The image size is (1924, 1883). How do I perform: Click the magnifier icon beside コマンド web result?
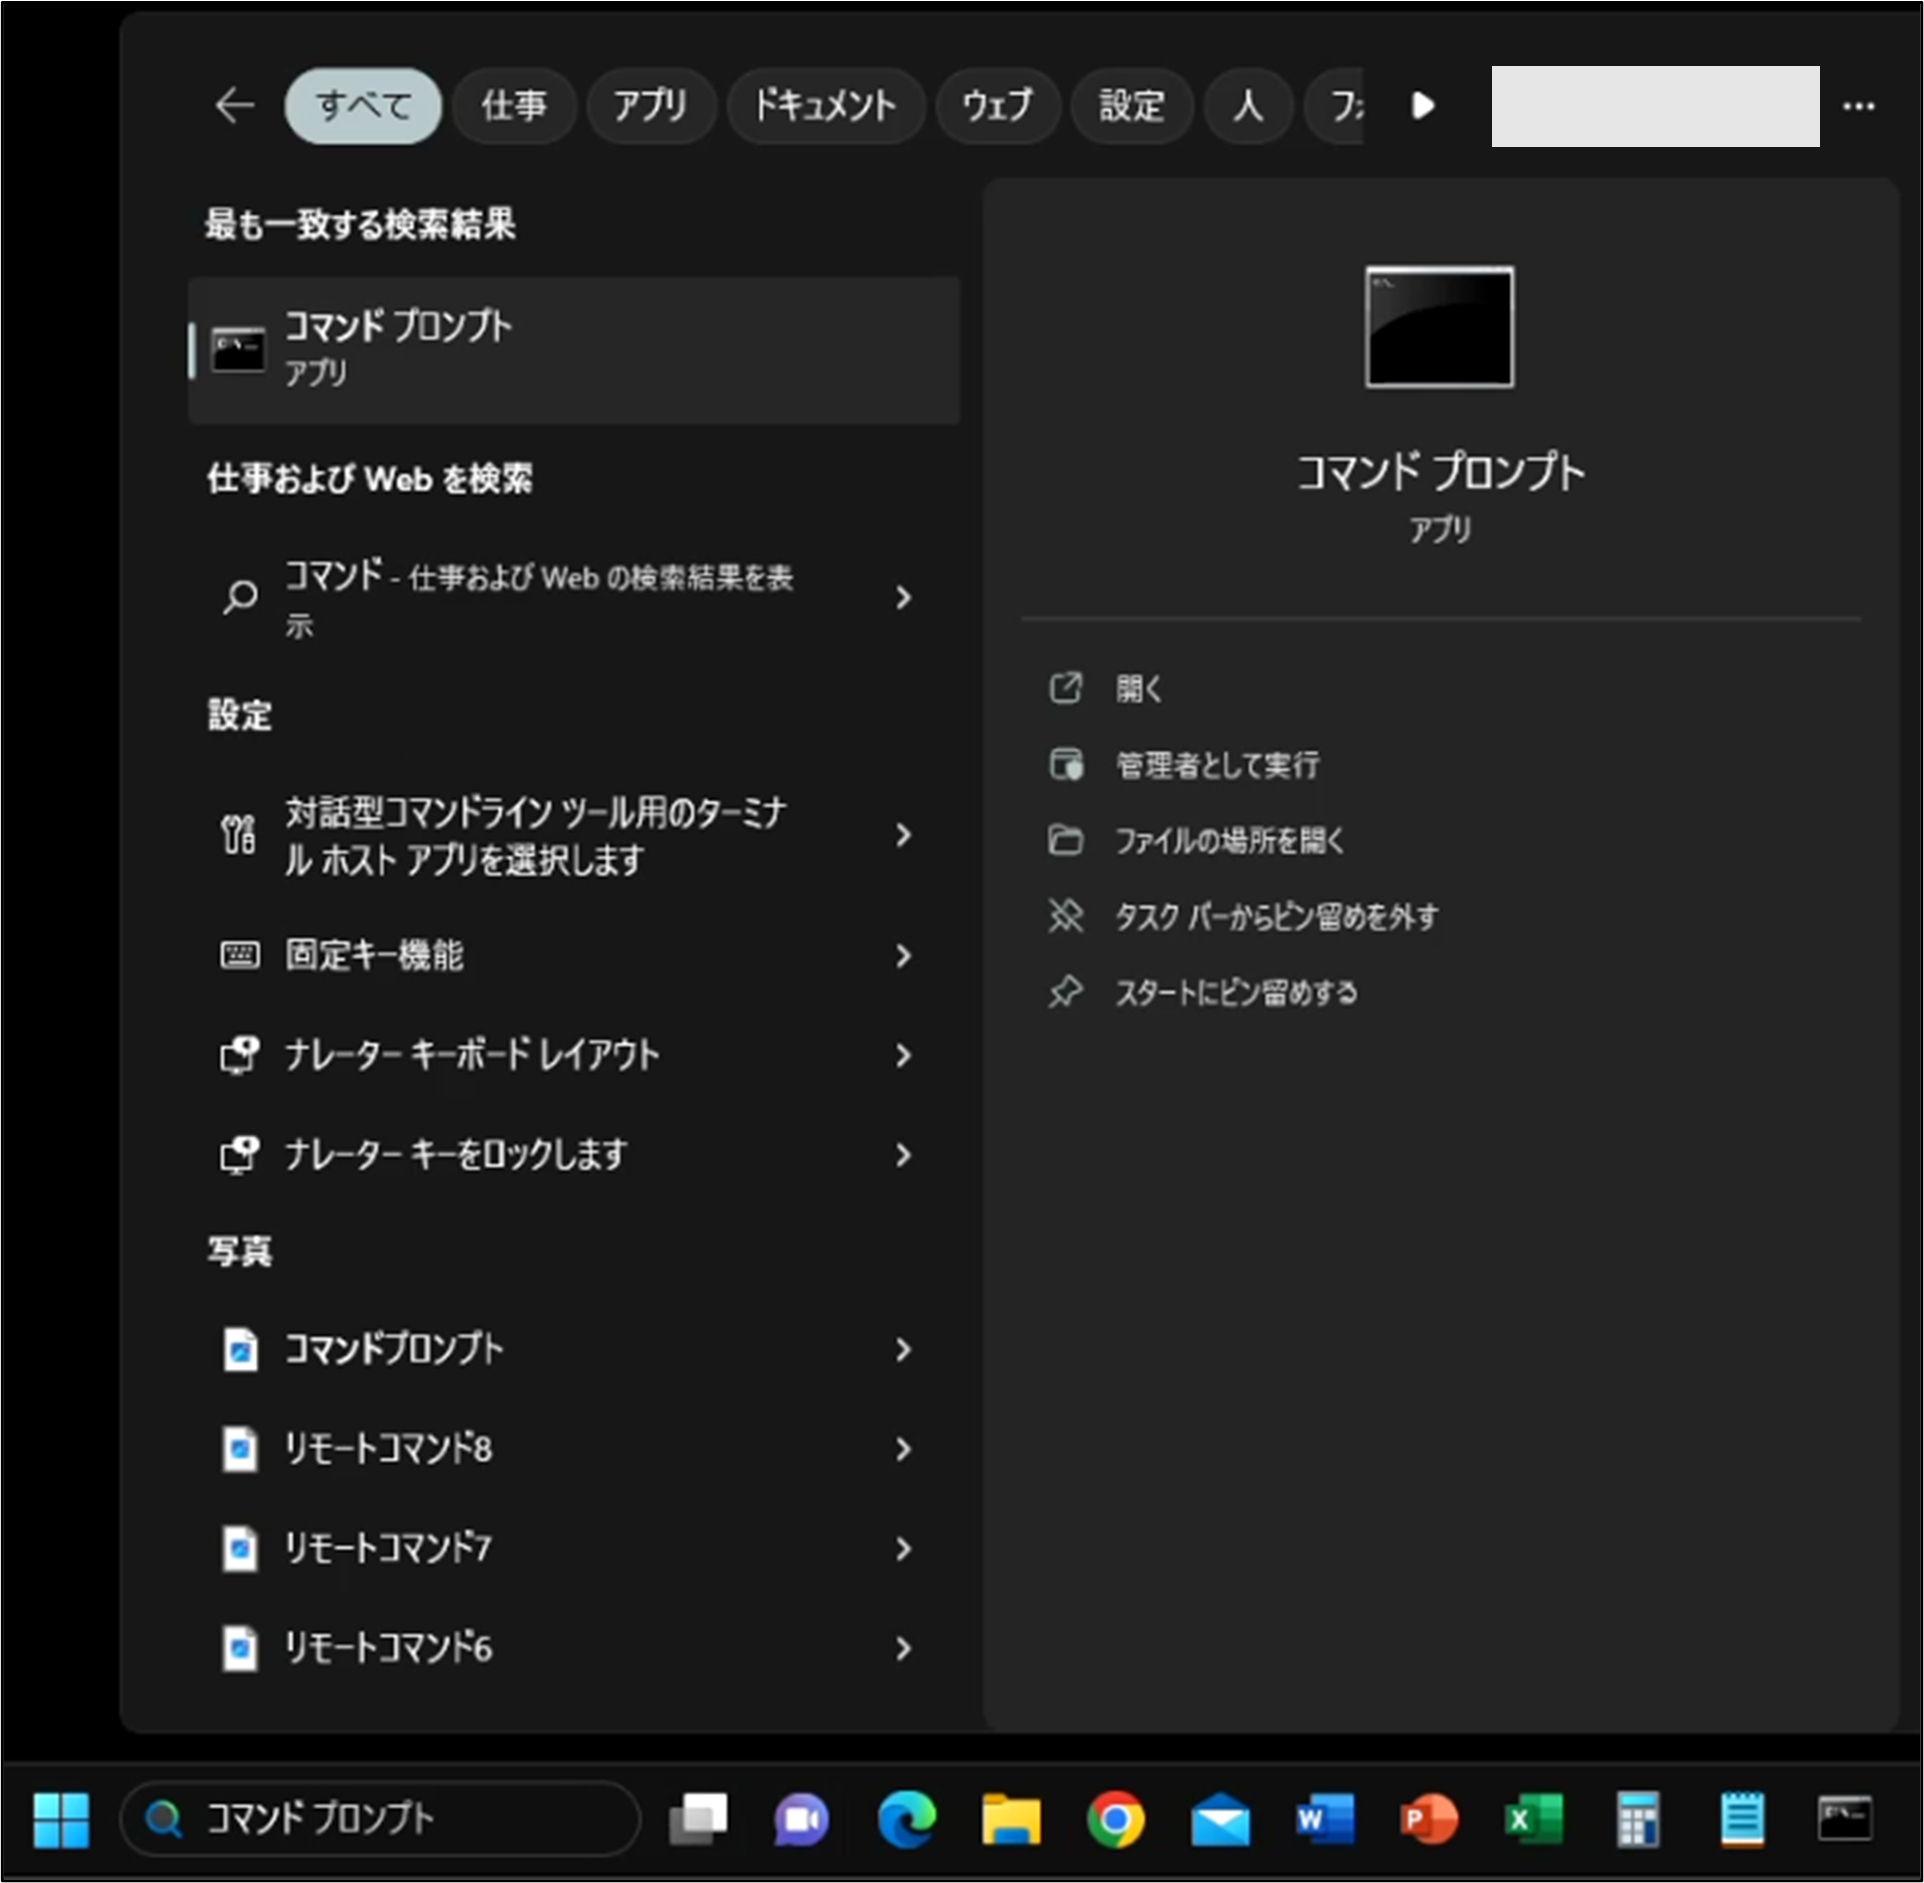pos(240,597)
